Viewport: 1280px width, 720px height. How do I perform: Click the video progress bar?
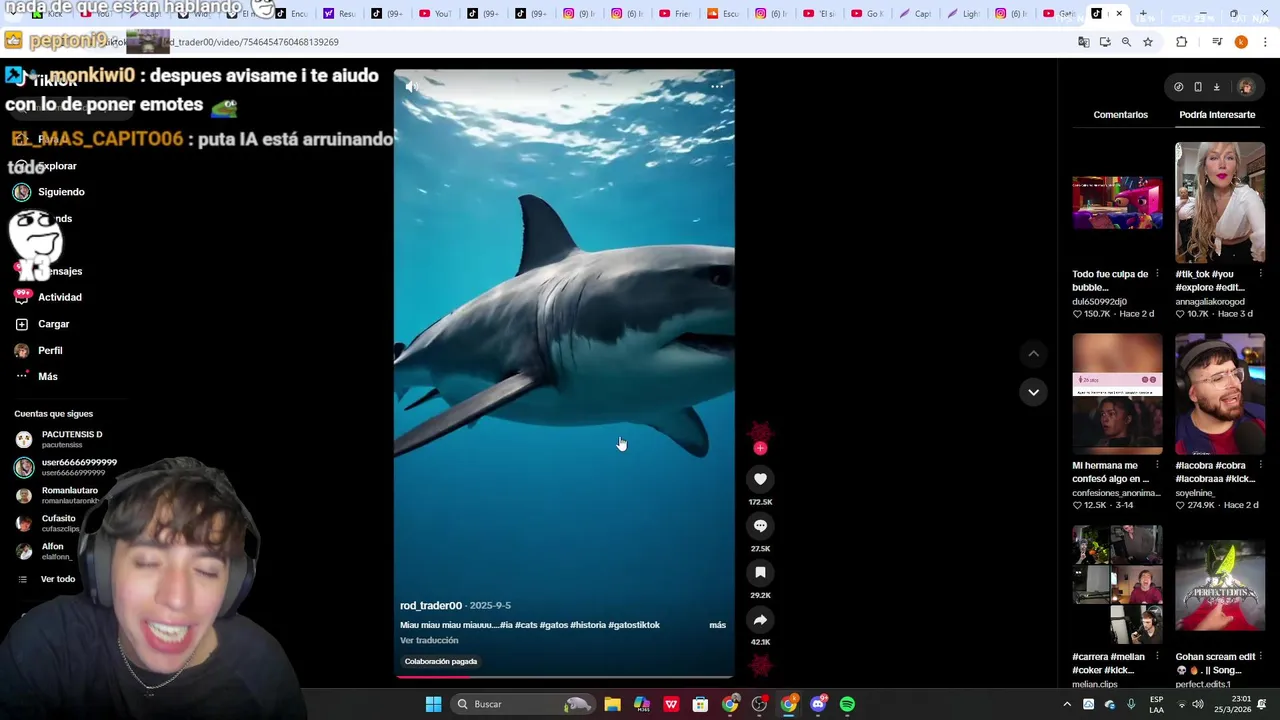click(x=564, y=677)
